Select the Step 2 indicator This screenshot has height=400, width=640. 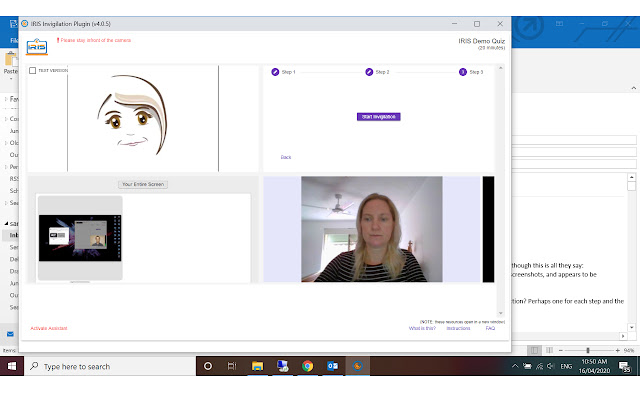[x=377, y=72]
